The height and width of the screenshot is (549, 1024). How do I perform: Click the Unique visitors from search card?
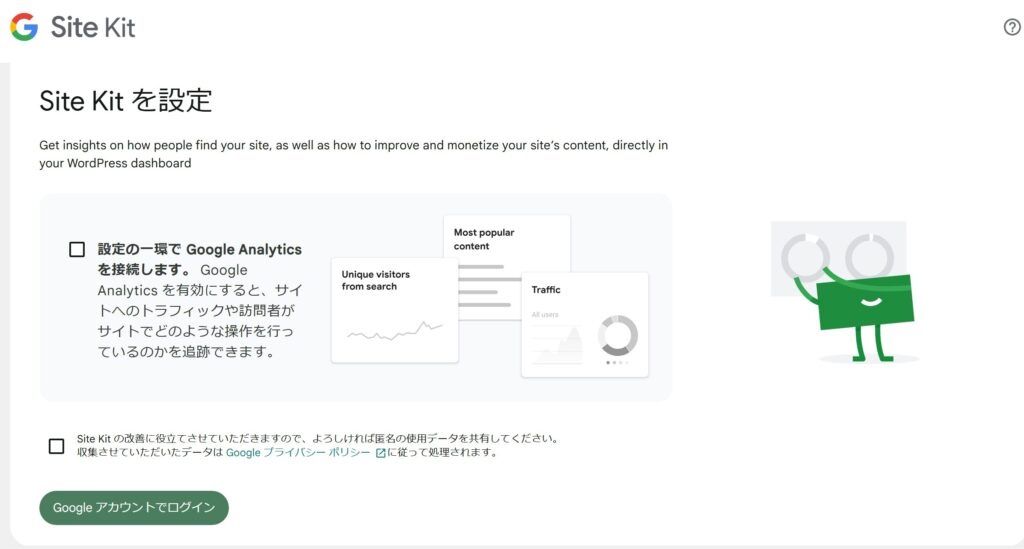pos(394,310)
